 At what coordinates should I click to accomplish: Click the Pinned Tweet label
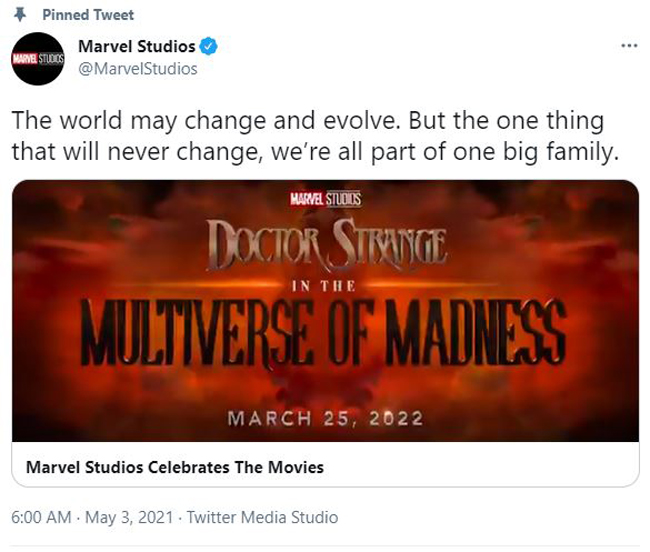(88, 15)
